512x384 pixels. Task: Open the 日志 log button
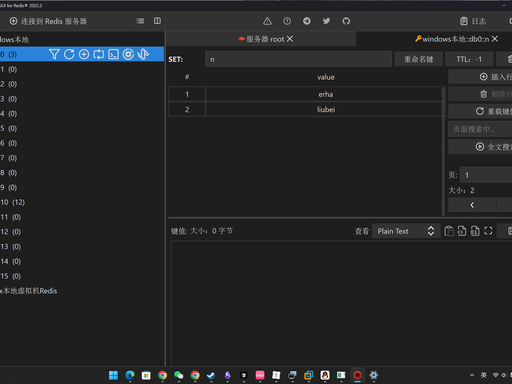pyautogui.click(x=473, y=21)
